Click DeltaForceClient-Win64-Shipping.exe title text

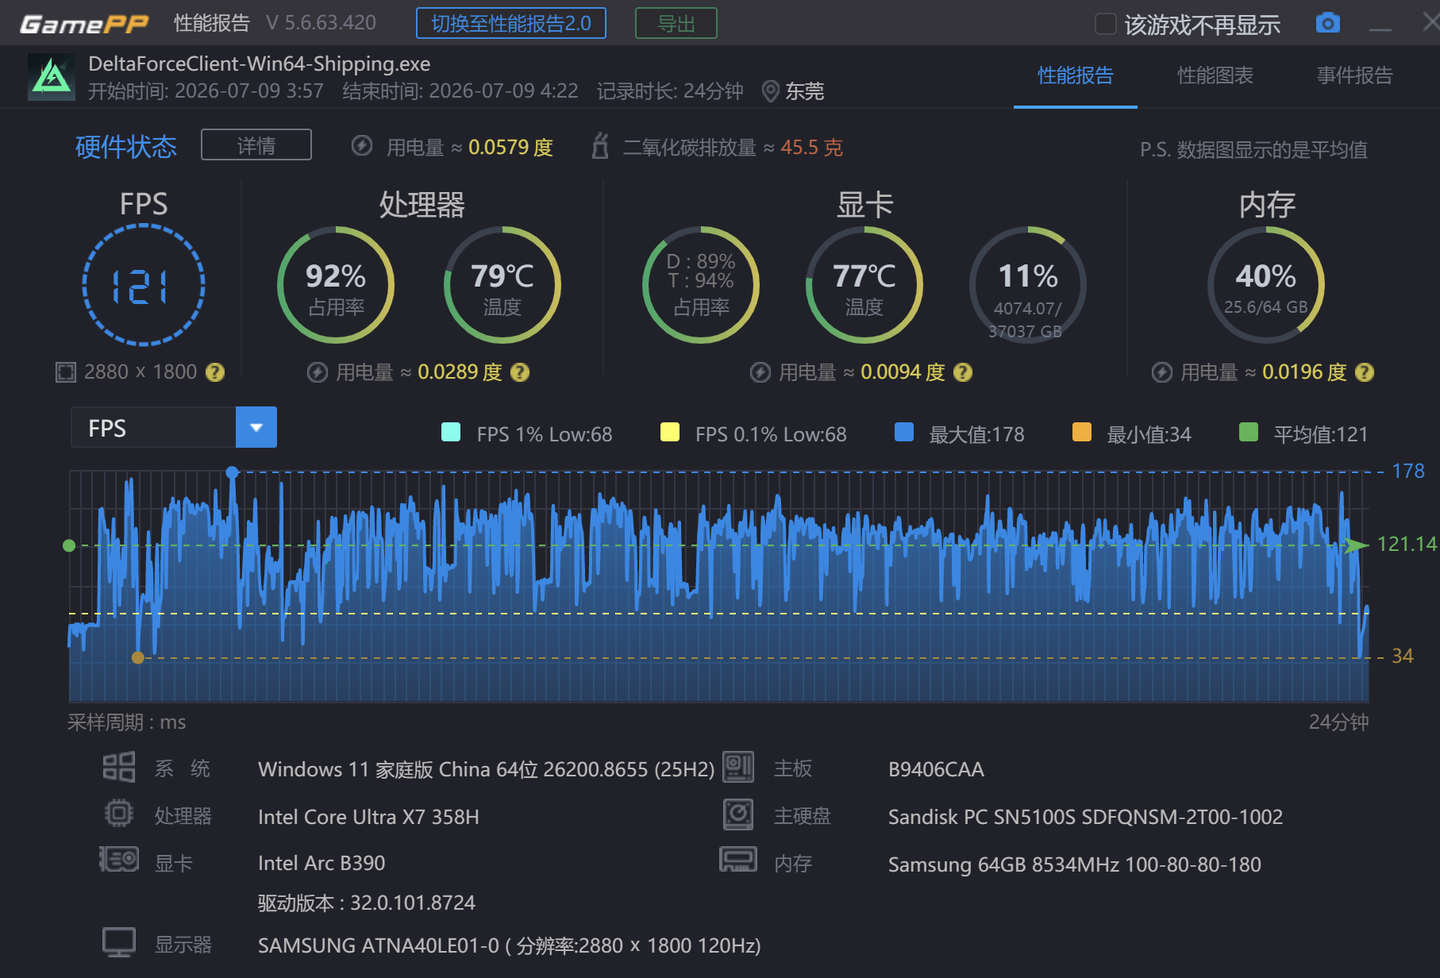pyautogui.click(x=259, y=63)
